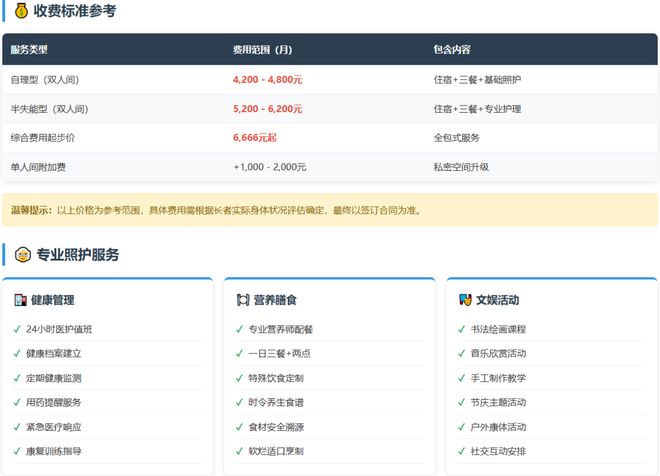660x476 pixels.
Task: Click checkmark beside 紧急医疗响应
Action: [17, 427]
